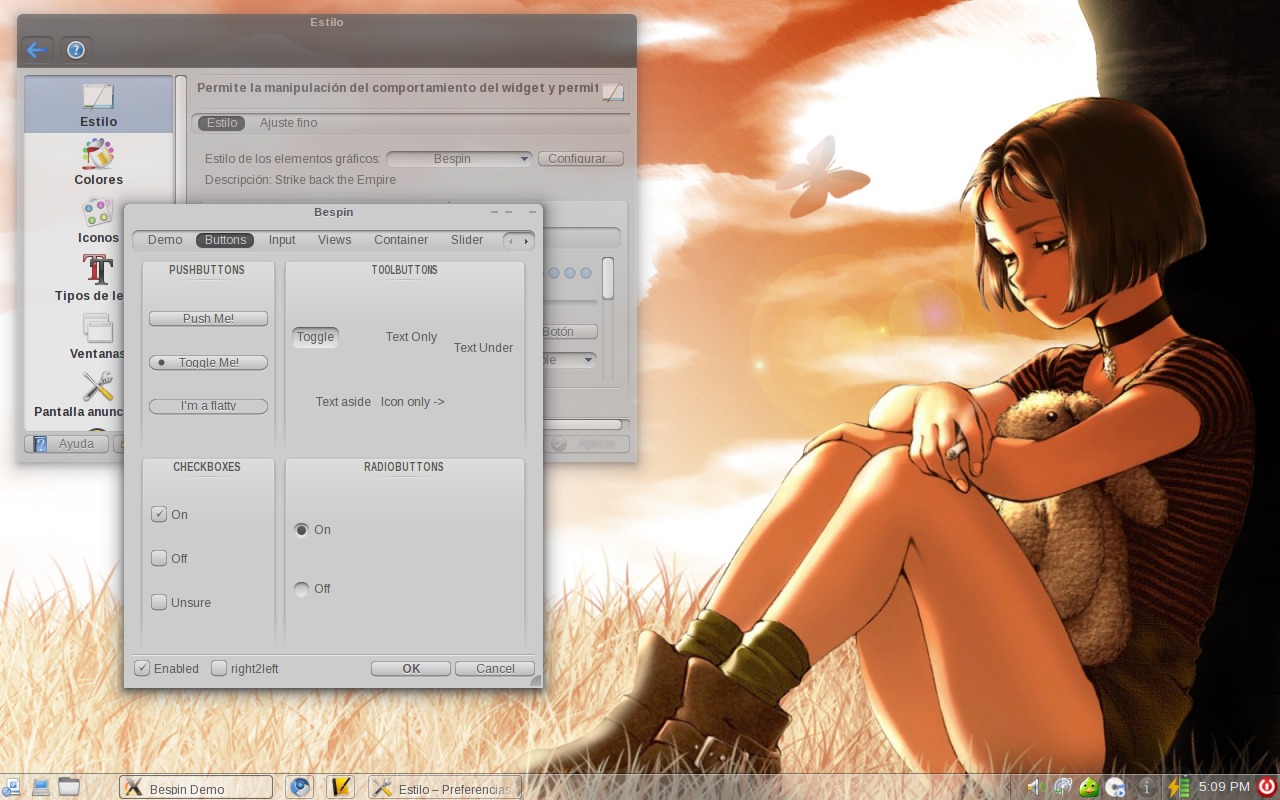Open the Bespin widget style dropdown
The width and height of the screenshot is (1280, 800).
[x=459, y=158]
